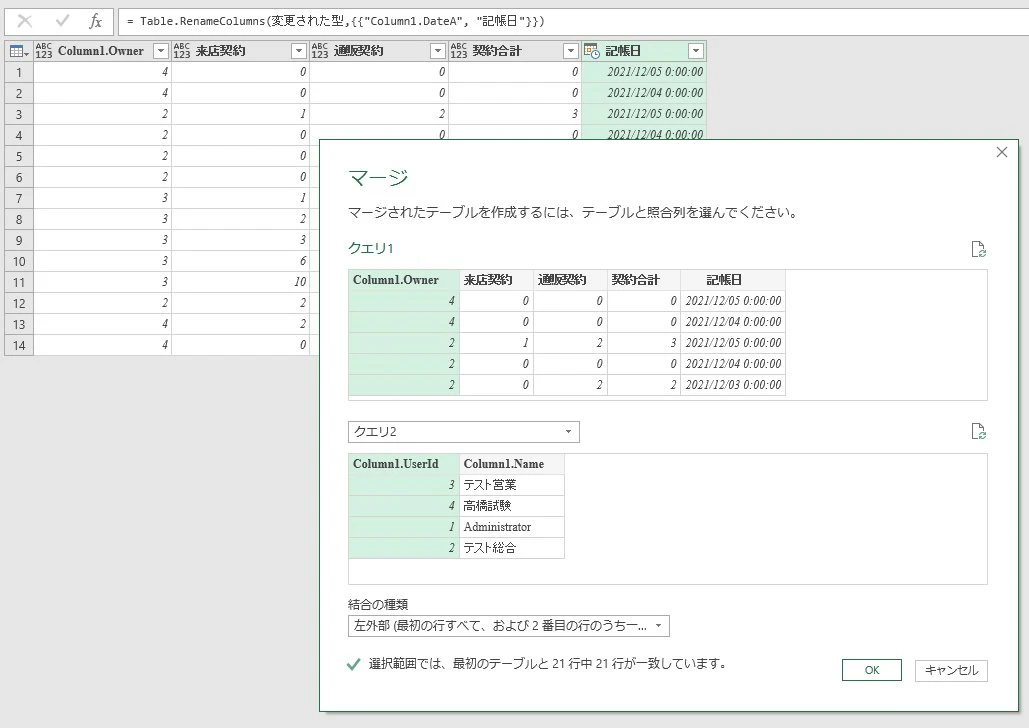Click the fx function icon
1029x728 pixels.
(x=96, y=21)
